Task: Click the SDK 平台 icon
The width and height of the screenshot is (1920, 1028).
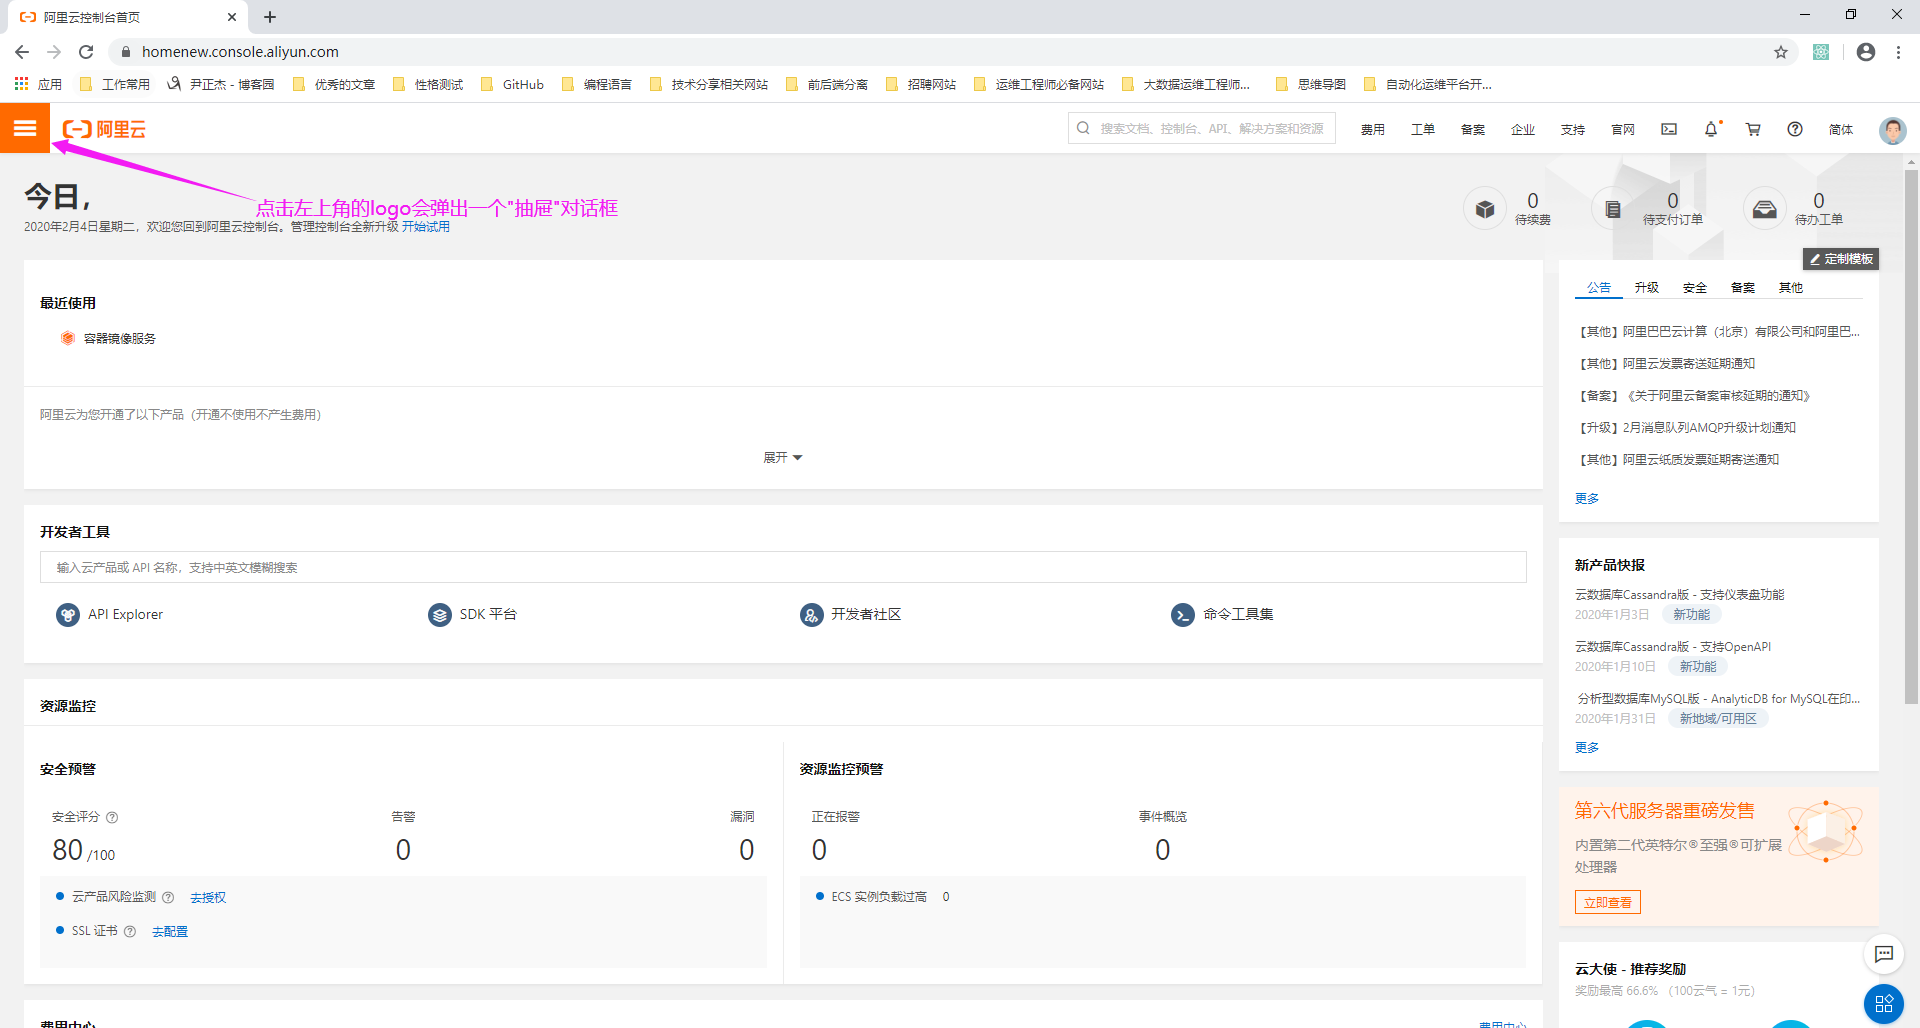Action: pos(440,615)
